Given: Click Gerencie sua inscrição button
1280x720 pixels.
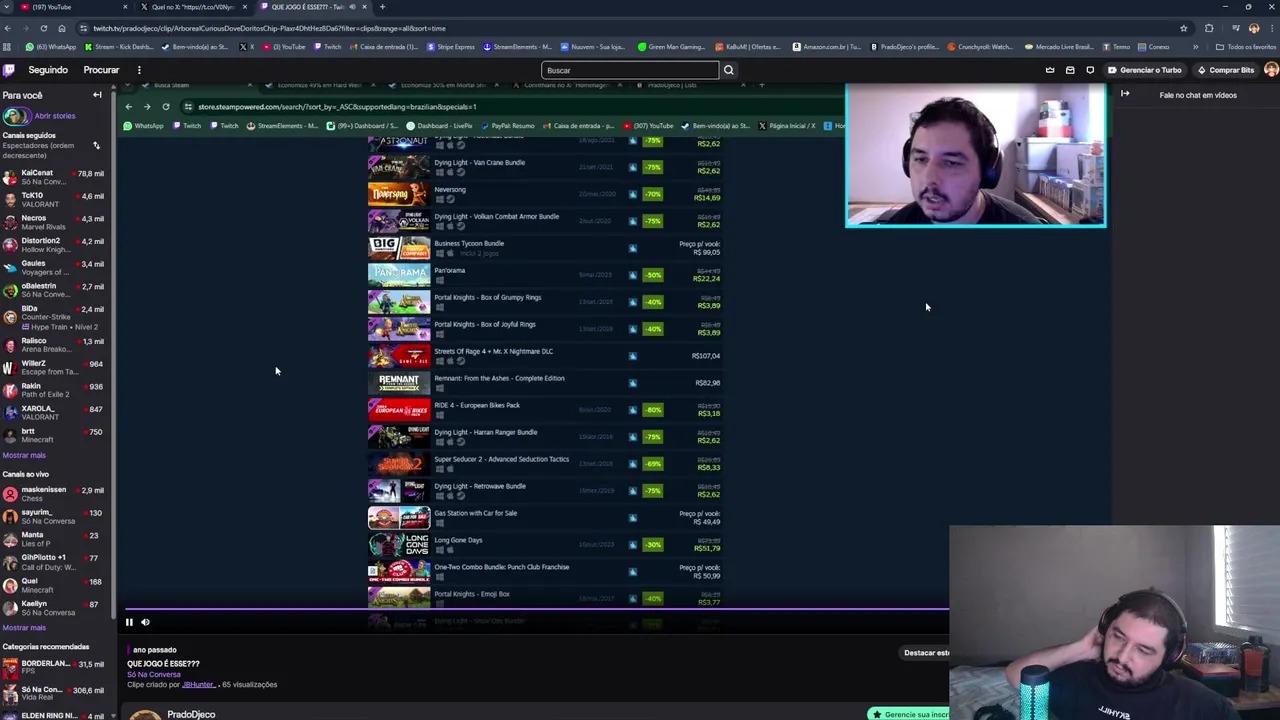Looking at the screenshot, I should coord(909,714).
